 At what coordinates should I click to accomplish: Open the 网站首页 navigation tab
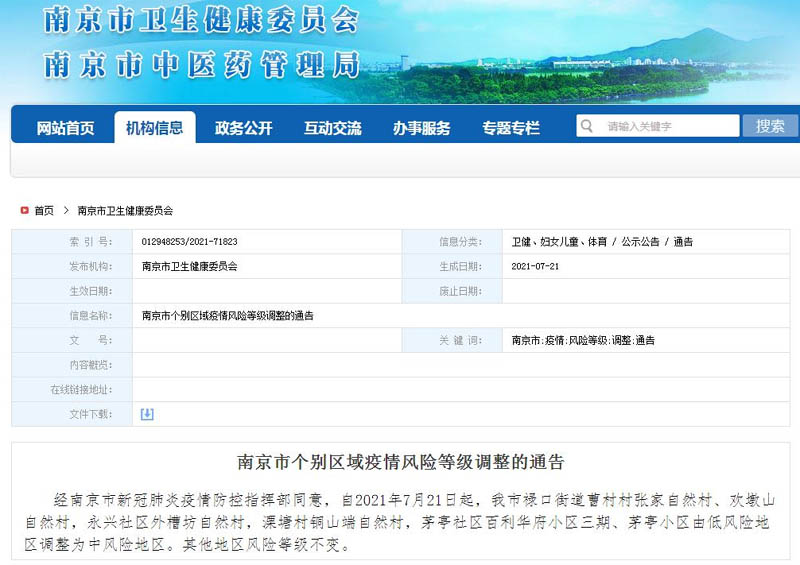(65, 128)
